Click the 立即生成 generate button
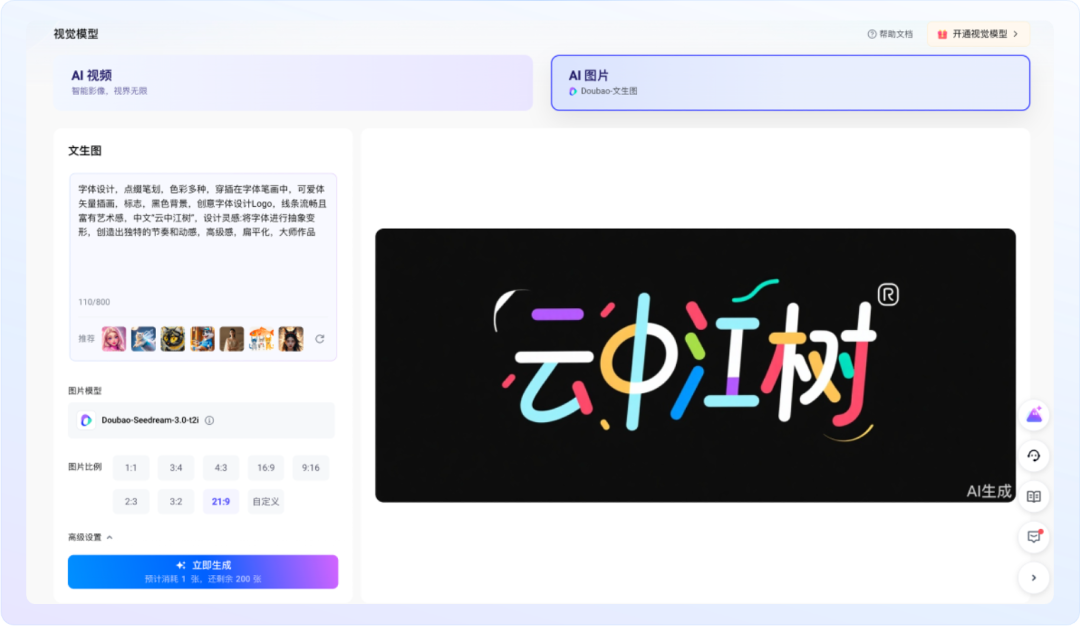The image size is (1080, 626). [202, 571]
